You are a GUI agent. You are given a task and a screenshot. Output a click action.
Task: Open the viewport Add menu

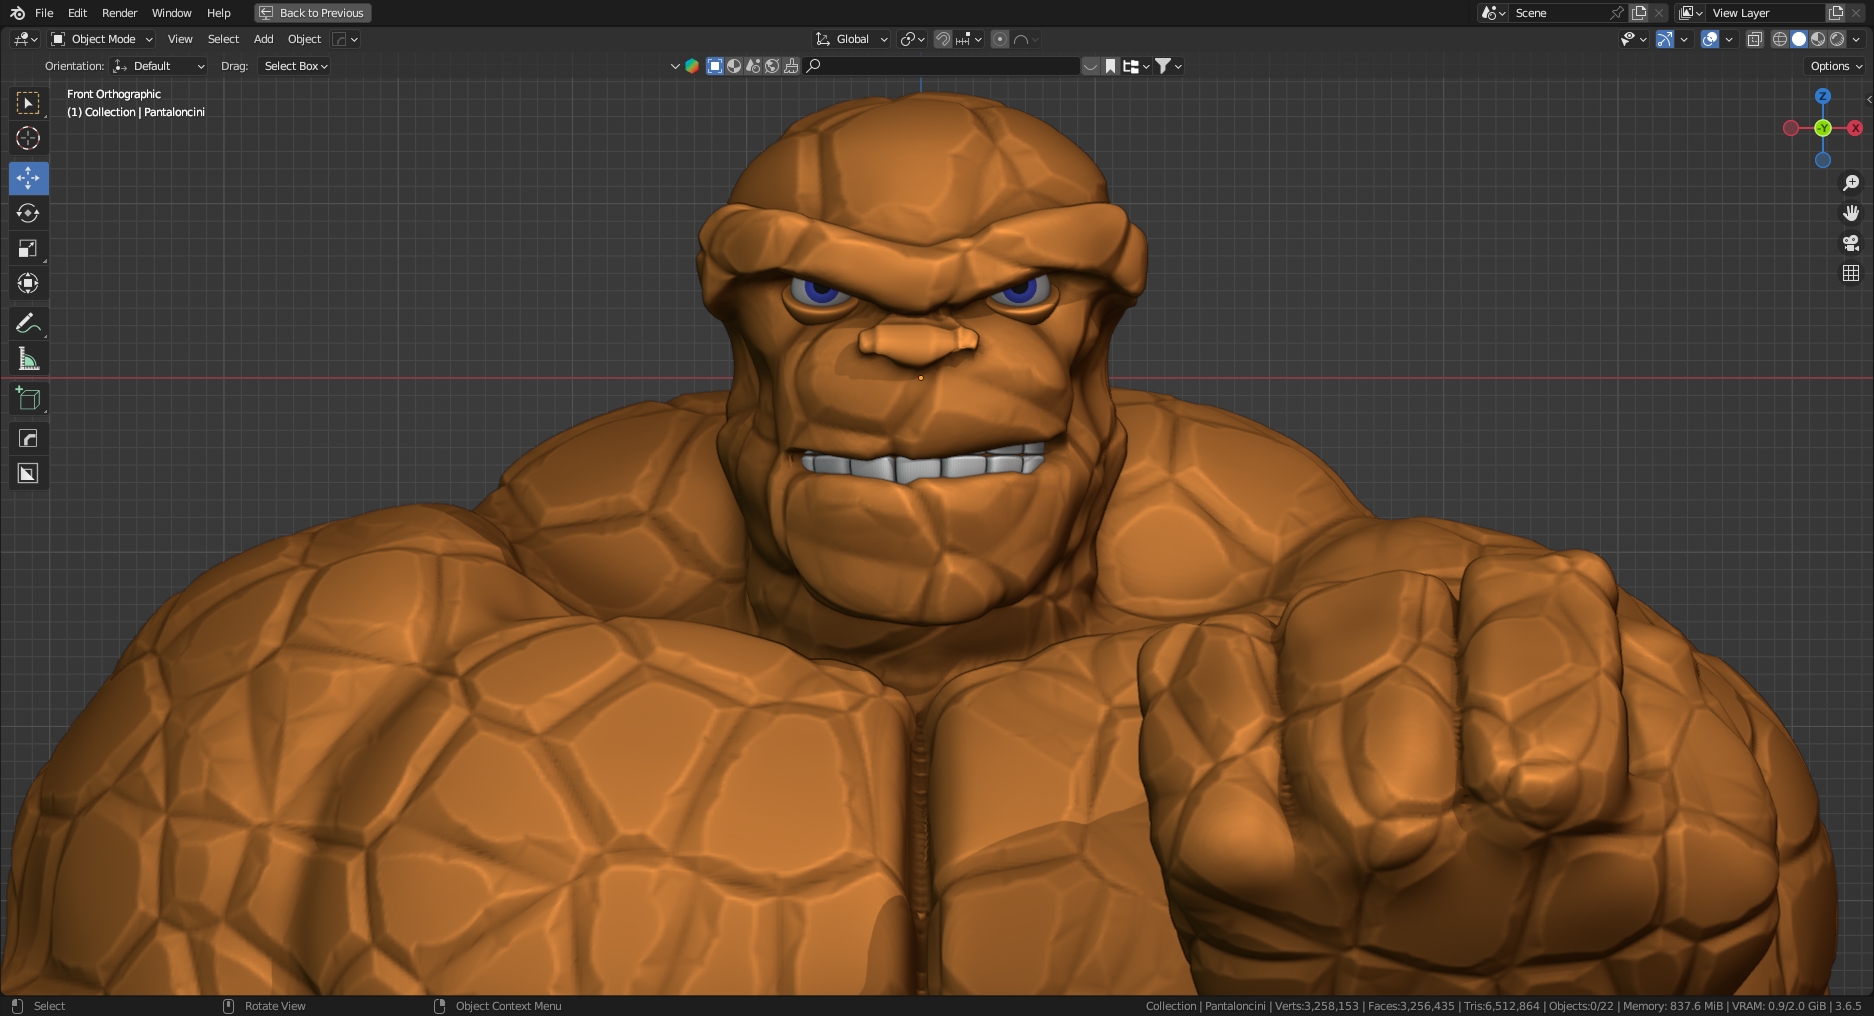(x=263, y=39)
